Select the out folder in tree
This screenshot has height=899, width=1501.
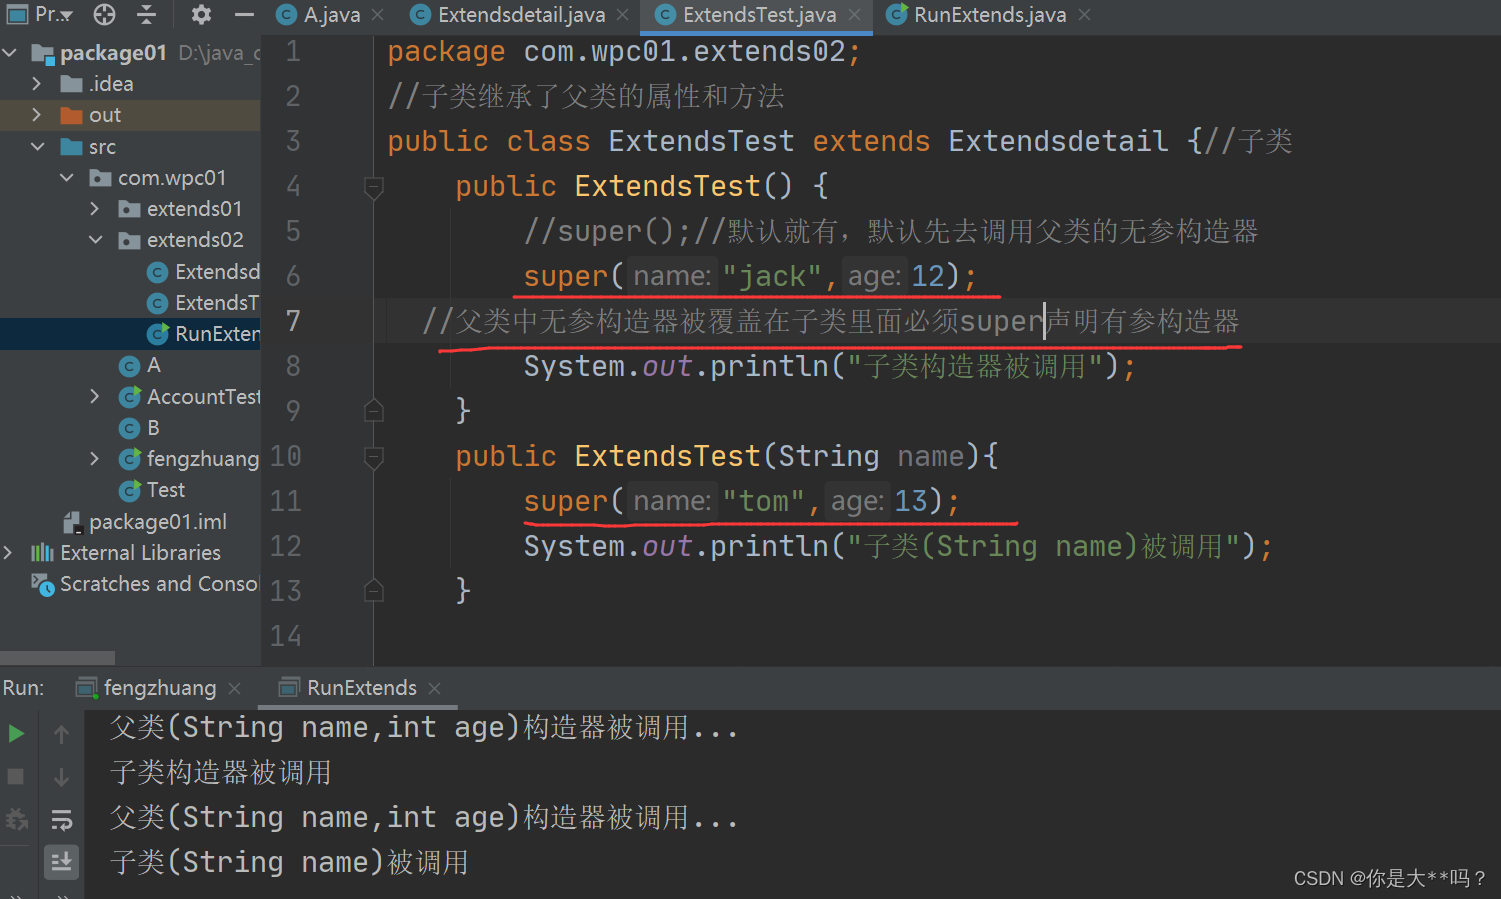pyautogui.click(x=130, y=115)
